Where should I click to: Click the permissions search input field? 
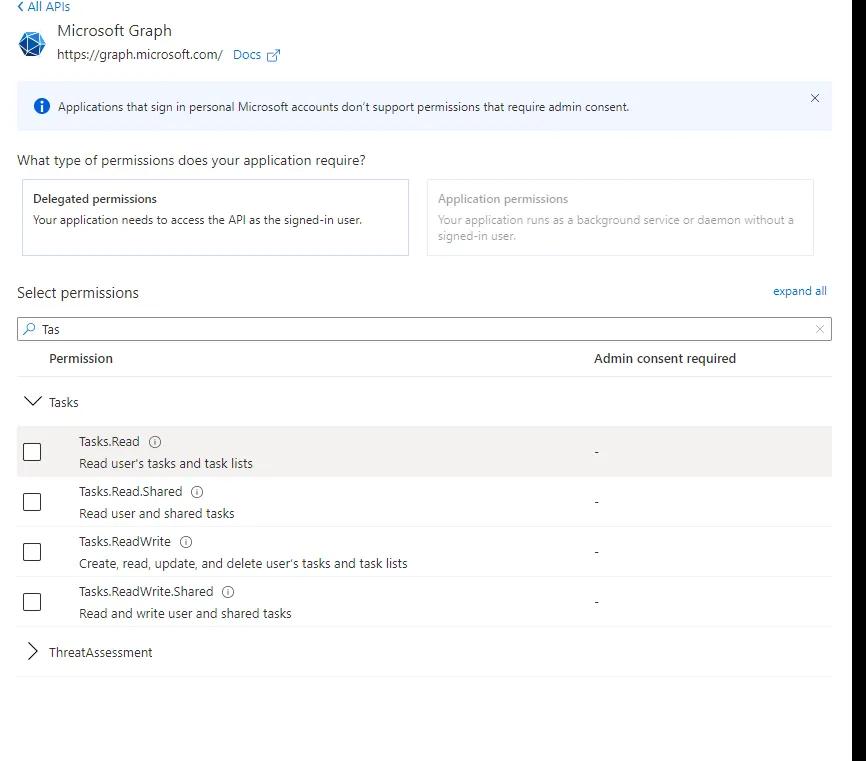tap(420, 329)
